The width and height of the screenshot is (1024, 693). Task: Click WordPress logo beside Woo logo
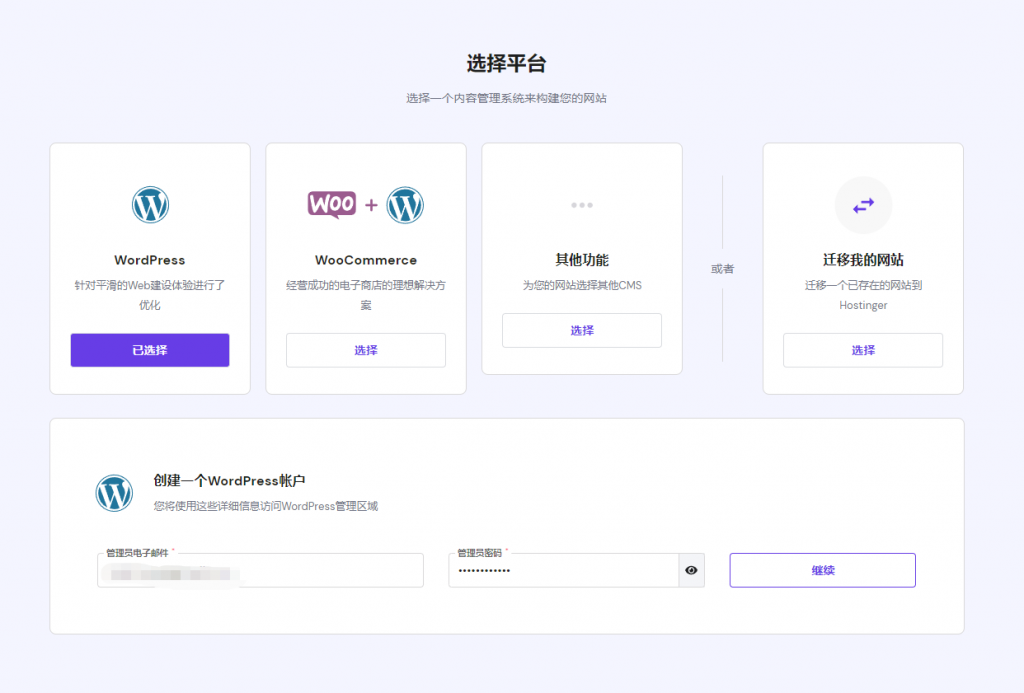(405, 205)
